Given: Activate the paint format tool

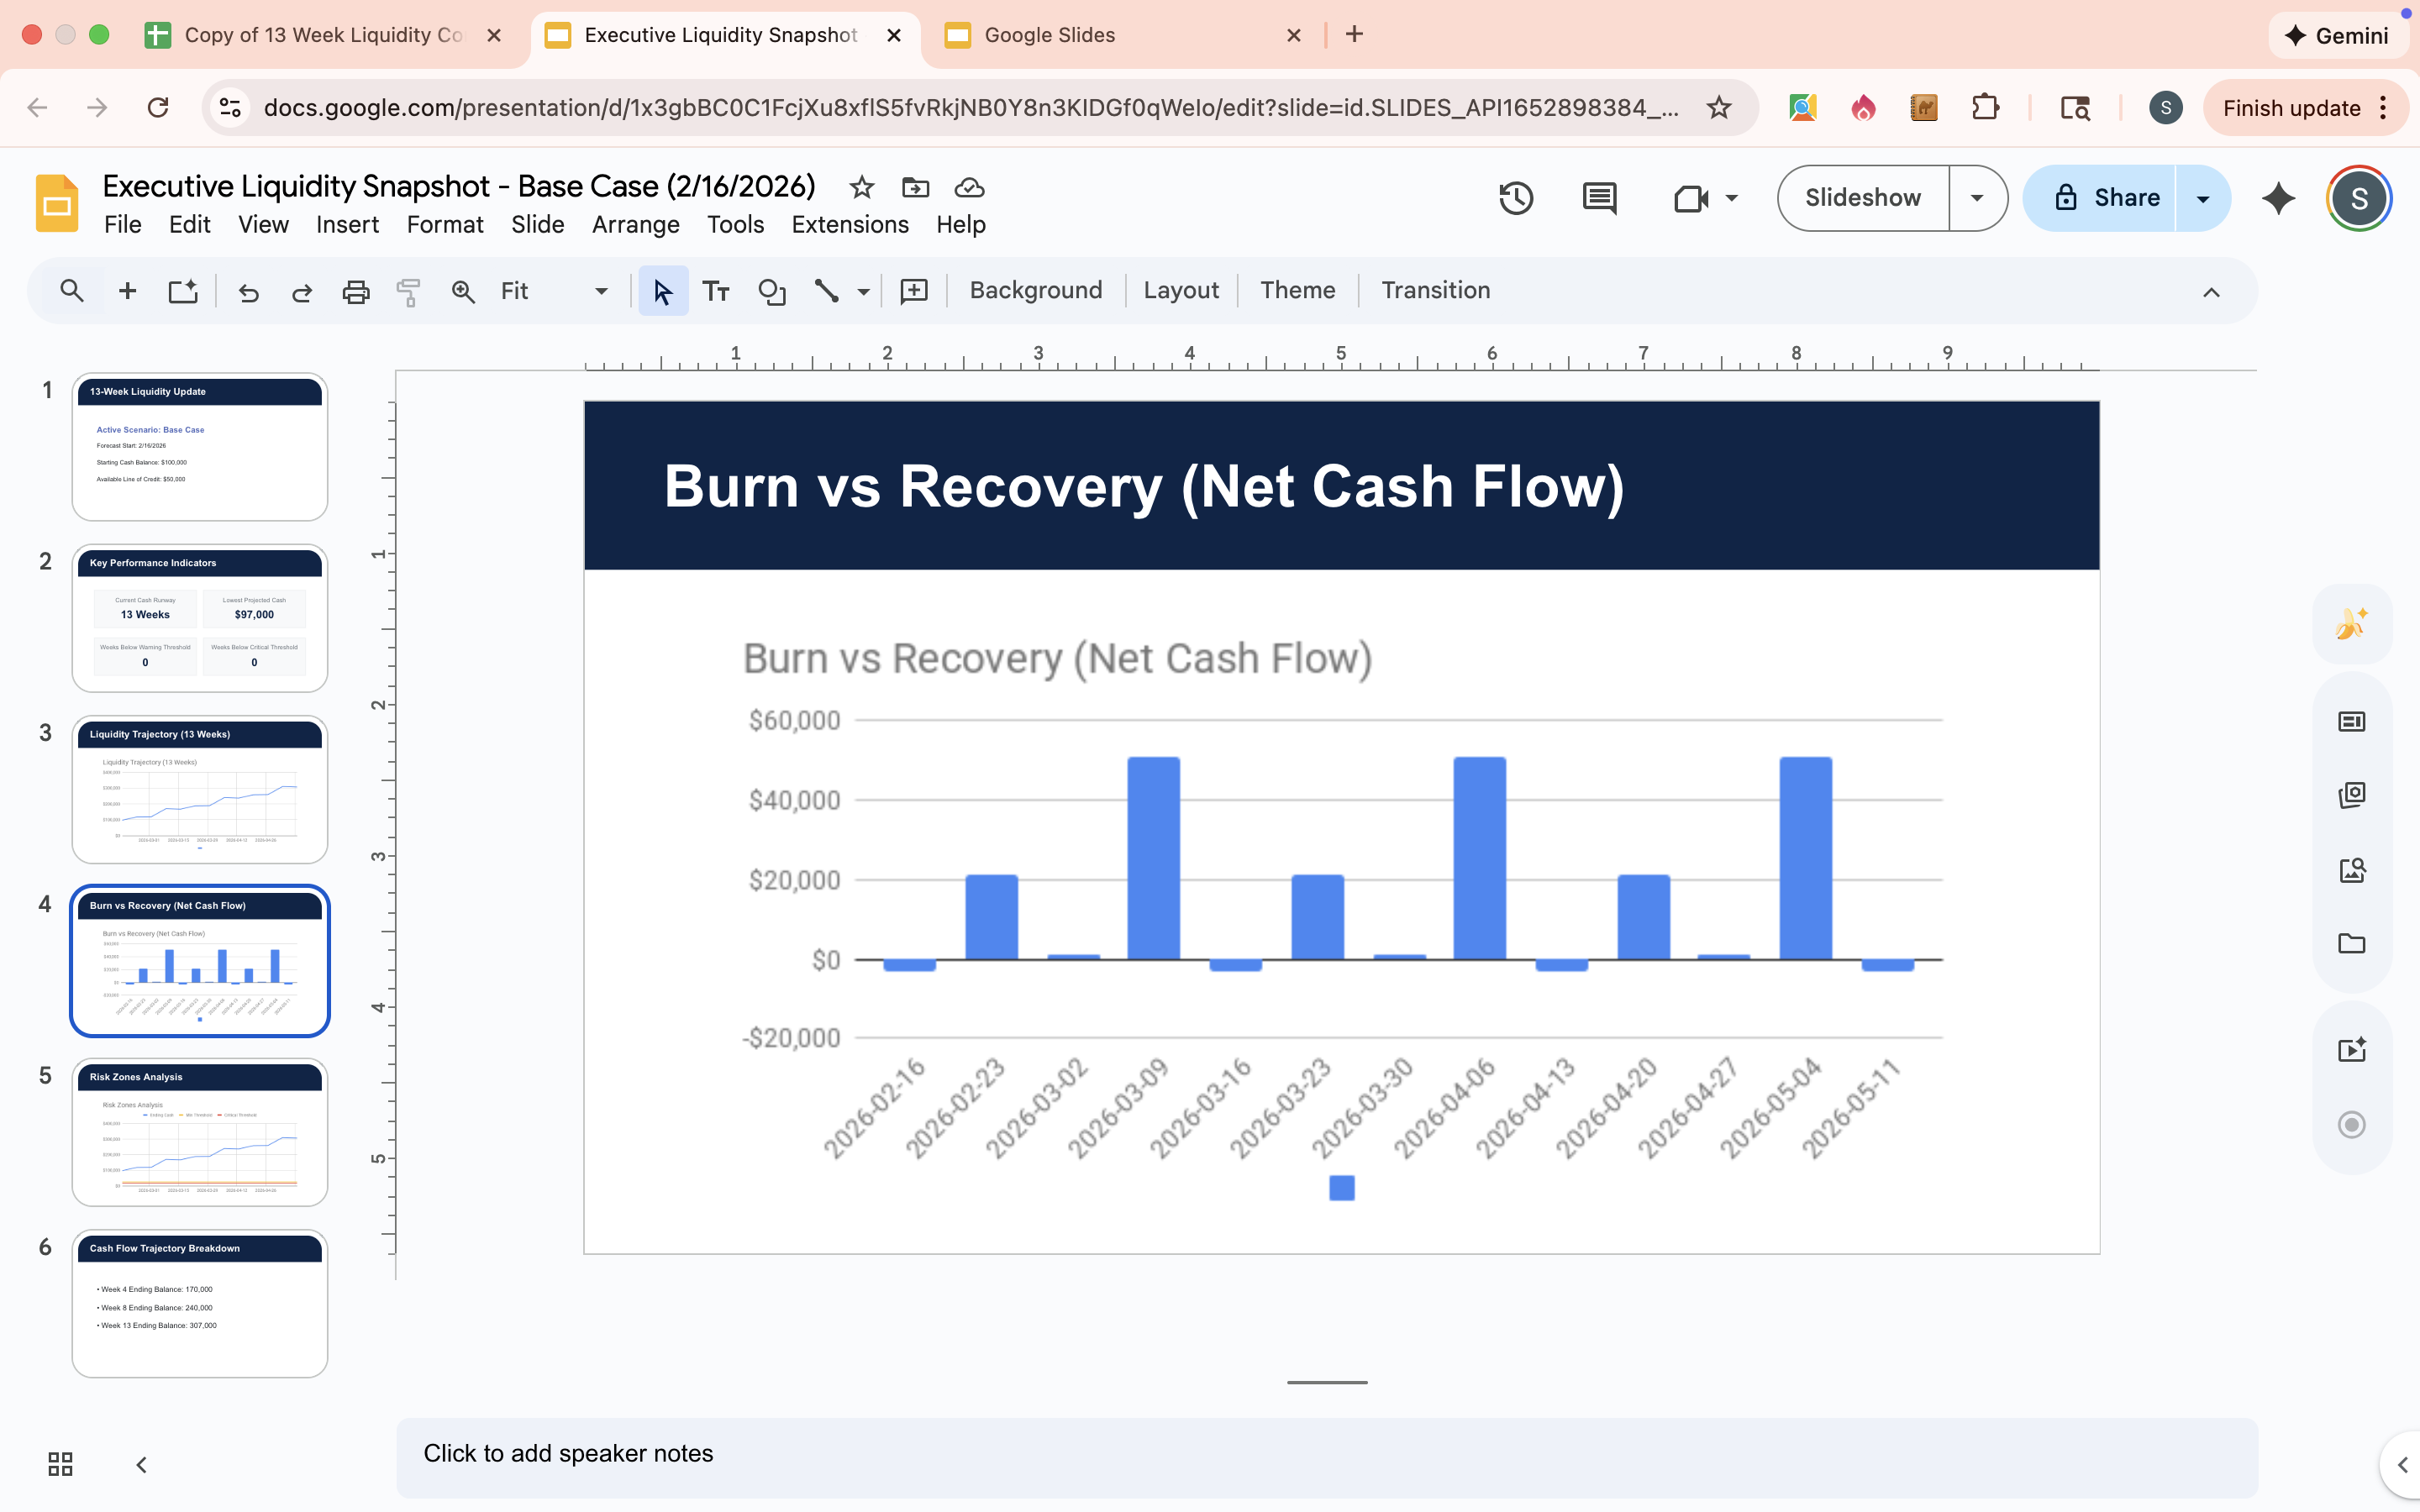Looking at the screenshot, I should [408, 291].
